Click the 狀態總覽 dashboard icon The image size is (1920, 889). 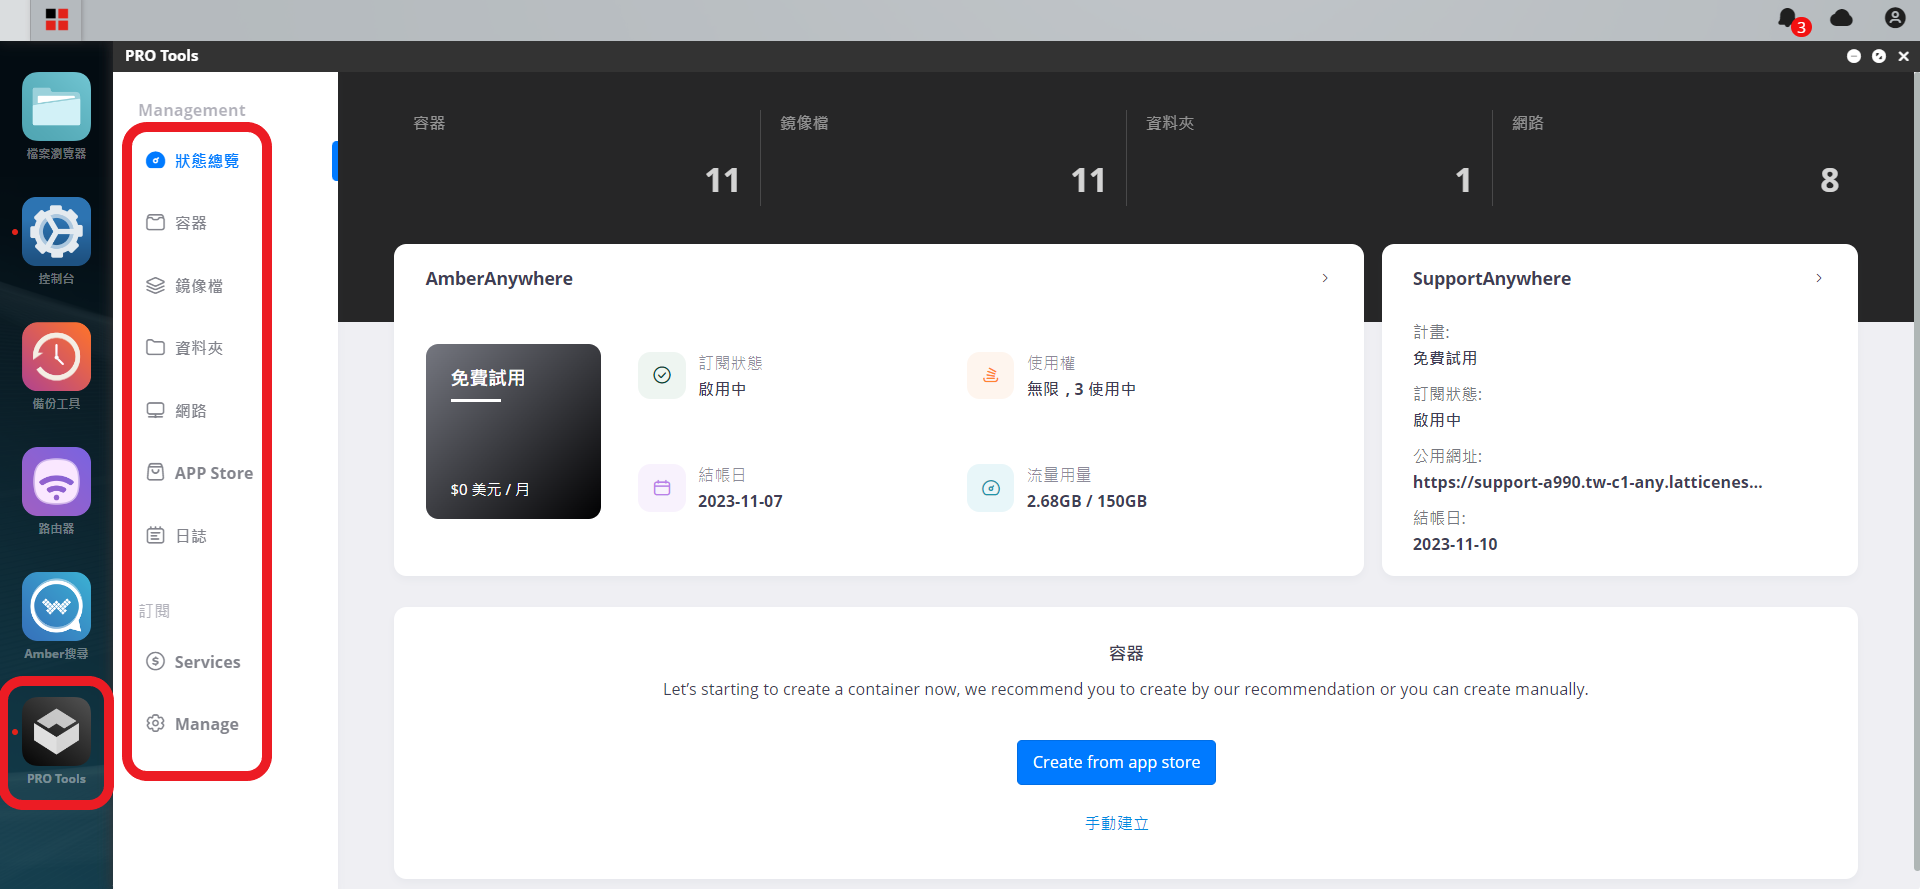click(x=155, y=160)
